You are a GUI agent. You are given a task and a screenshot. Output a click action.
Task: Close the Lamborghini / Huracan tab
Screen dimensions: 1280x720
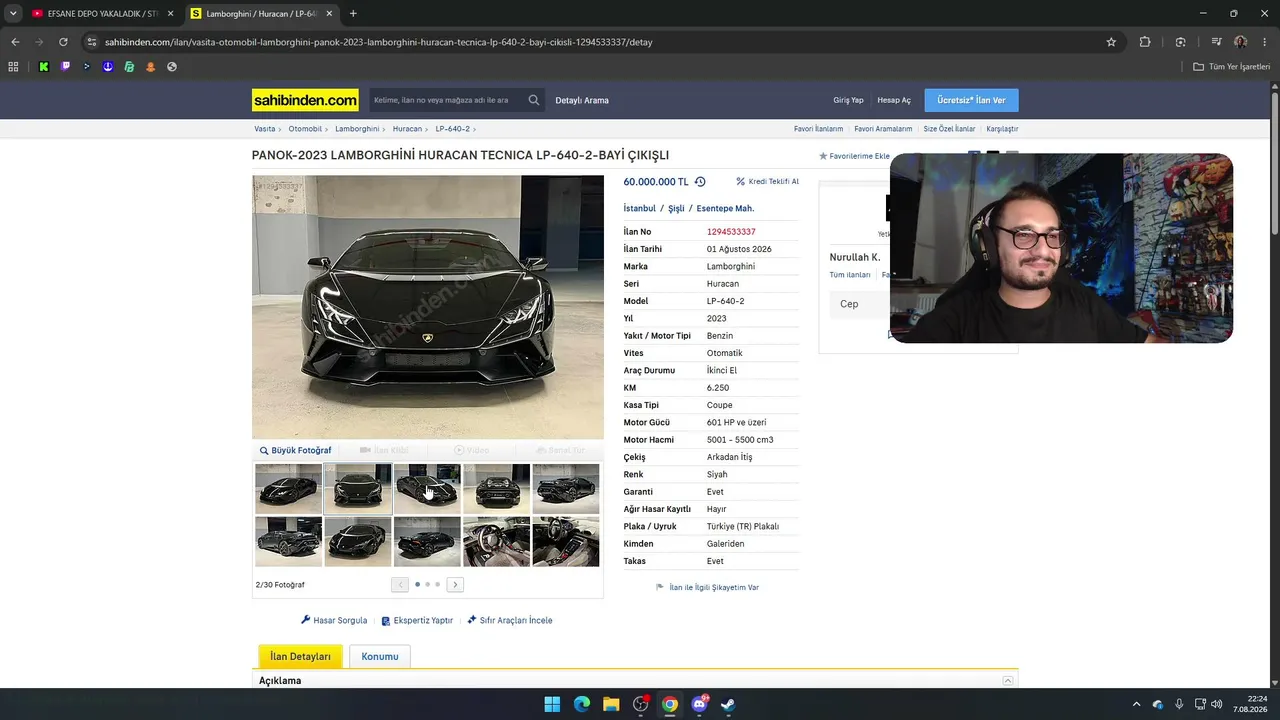tap(329, 14)
